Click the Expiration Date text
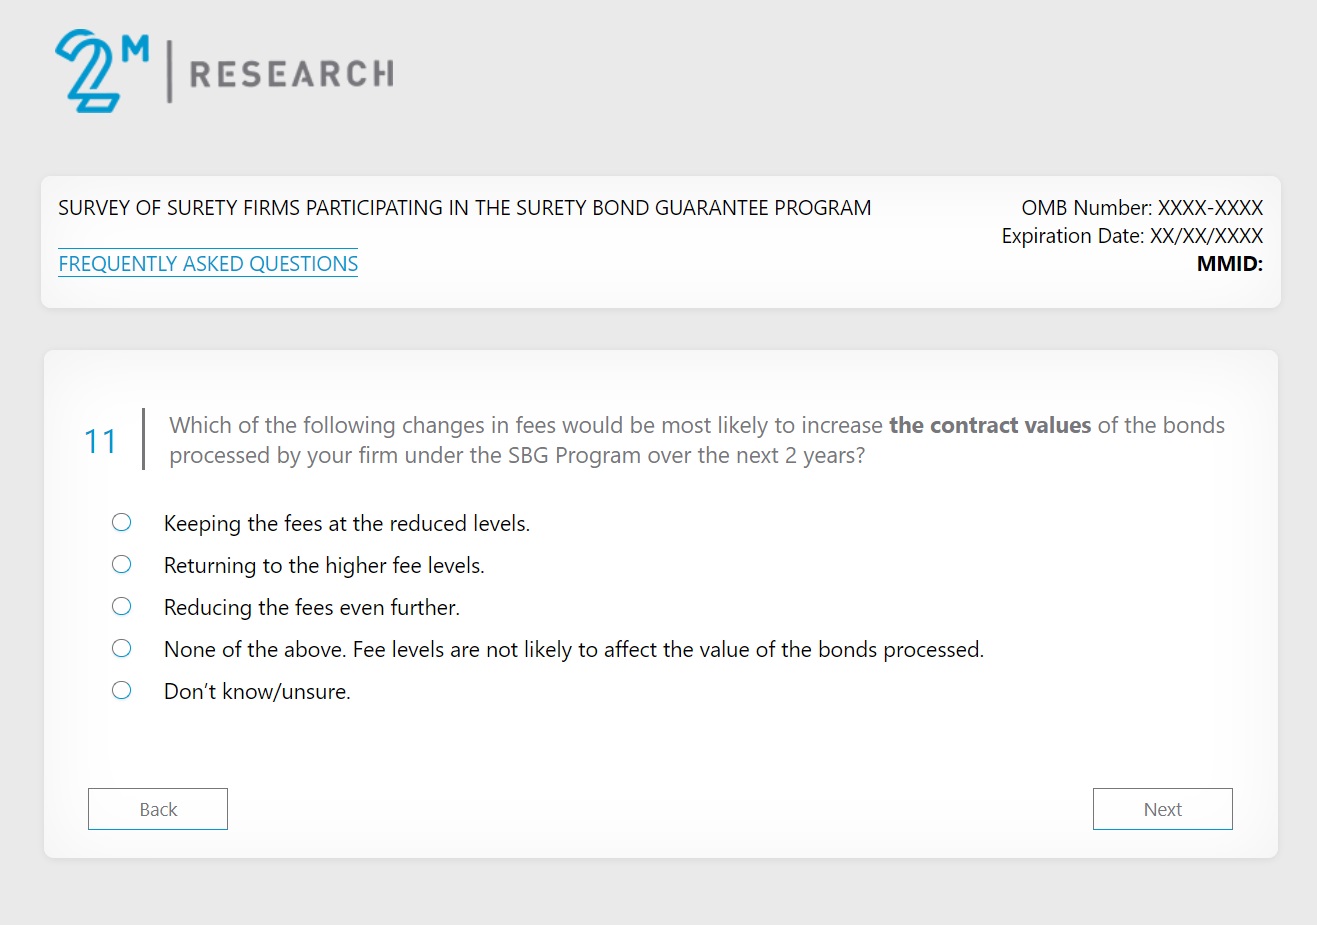The image size is (1317, 925). click(x=1131, y=236)
